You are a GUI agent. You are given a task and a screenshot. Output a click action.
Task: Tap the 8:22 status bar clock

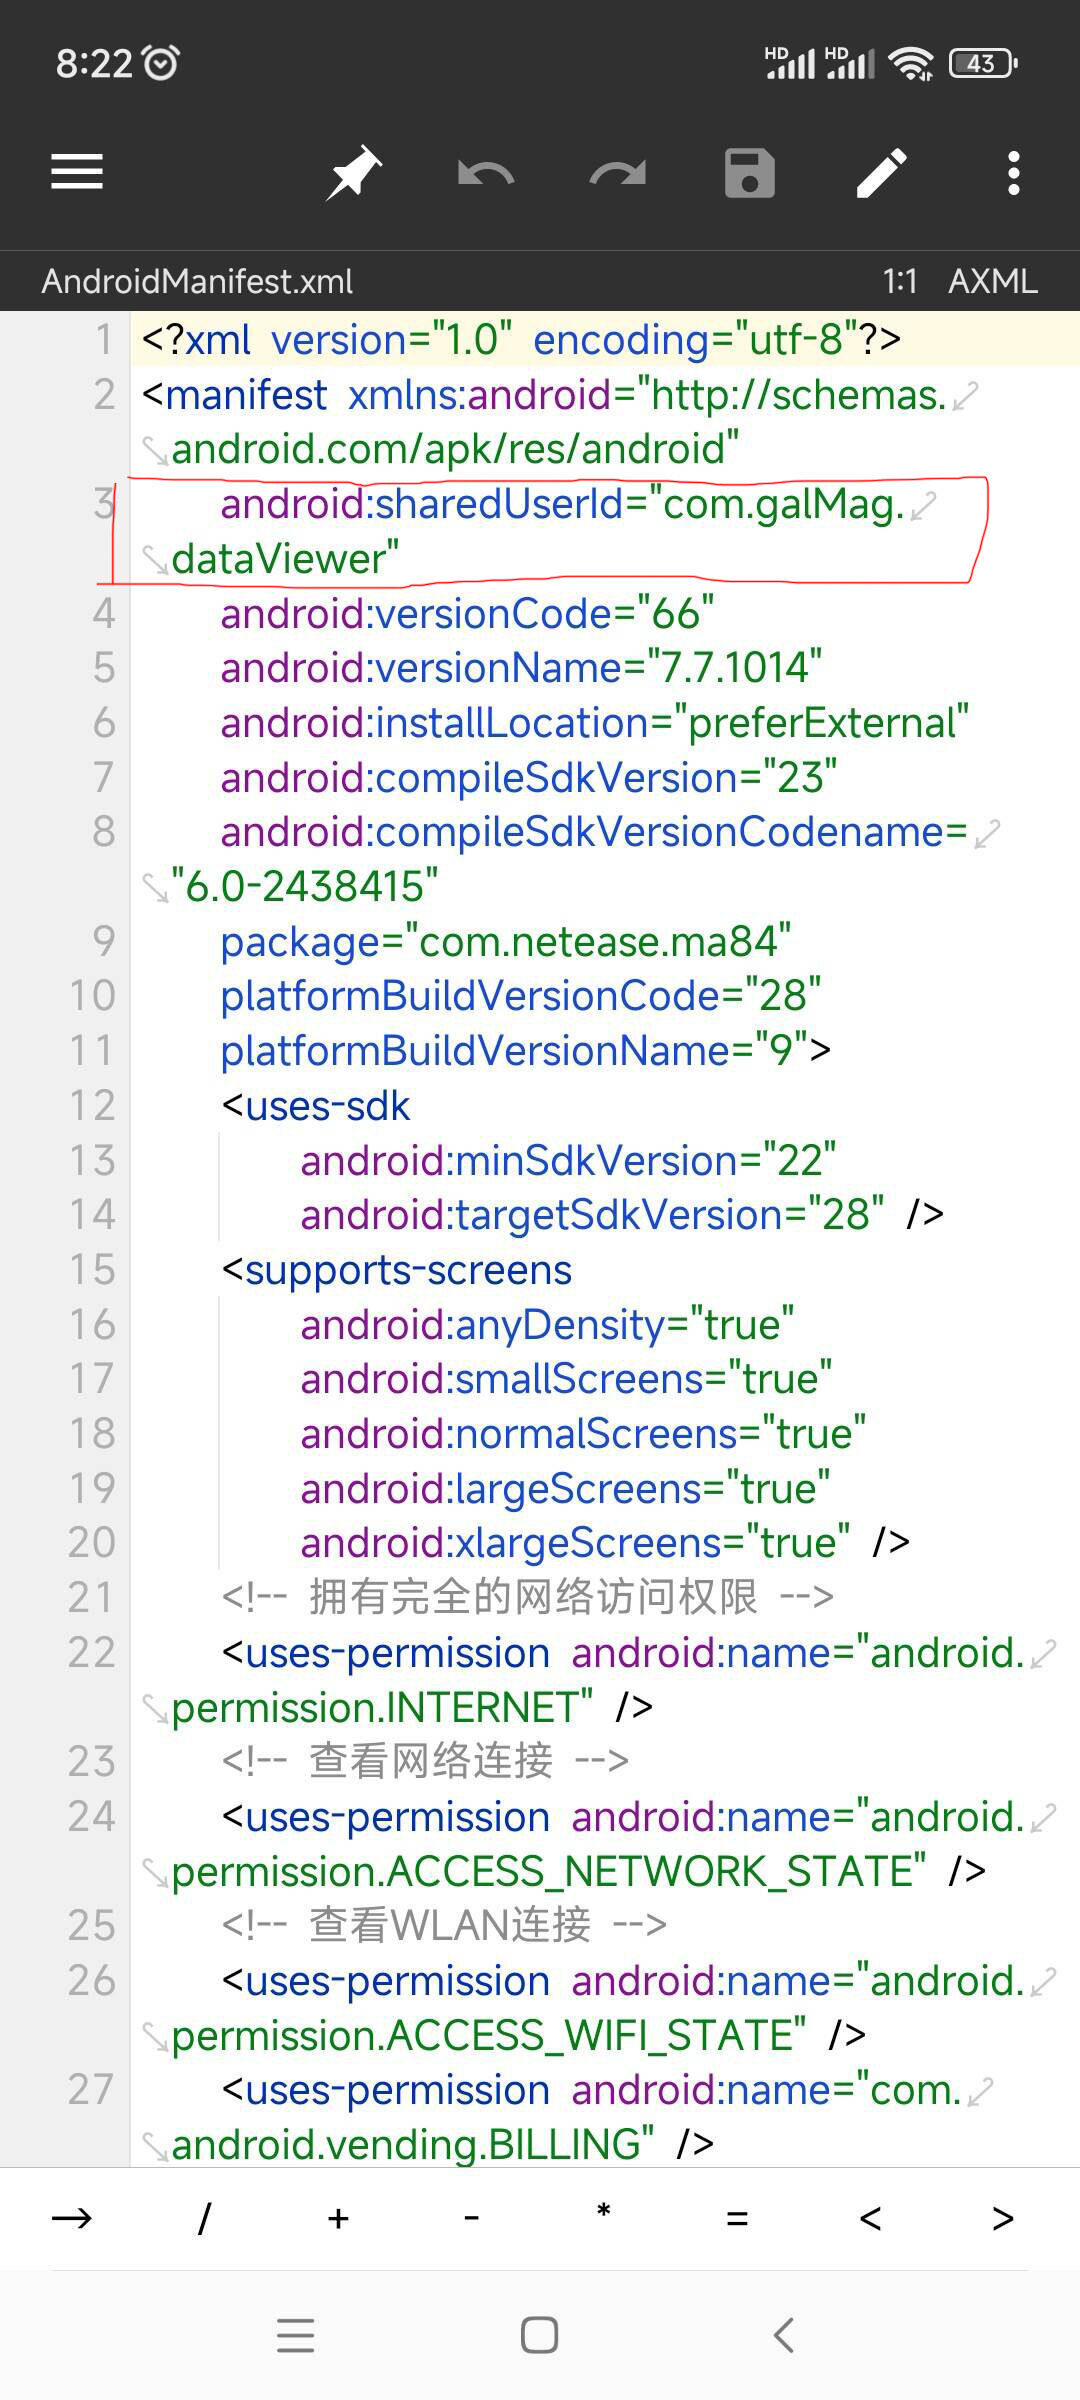click(x=94, y=63)
